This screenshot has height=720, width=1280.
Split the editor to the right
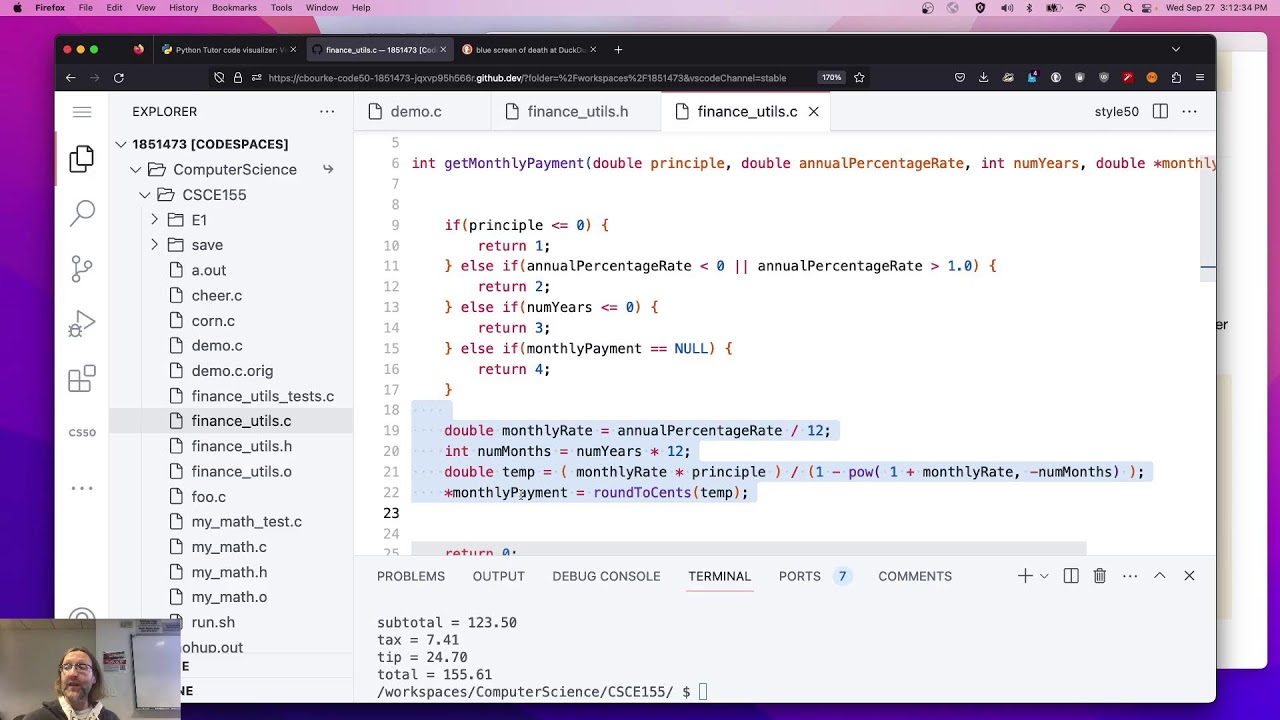click(1160, 112)
